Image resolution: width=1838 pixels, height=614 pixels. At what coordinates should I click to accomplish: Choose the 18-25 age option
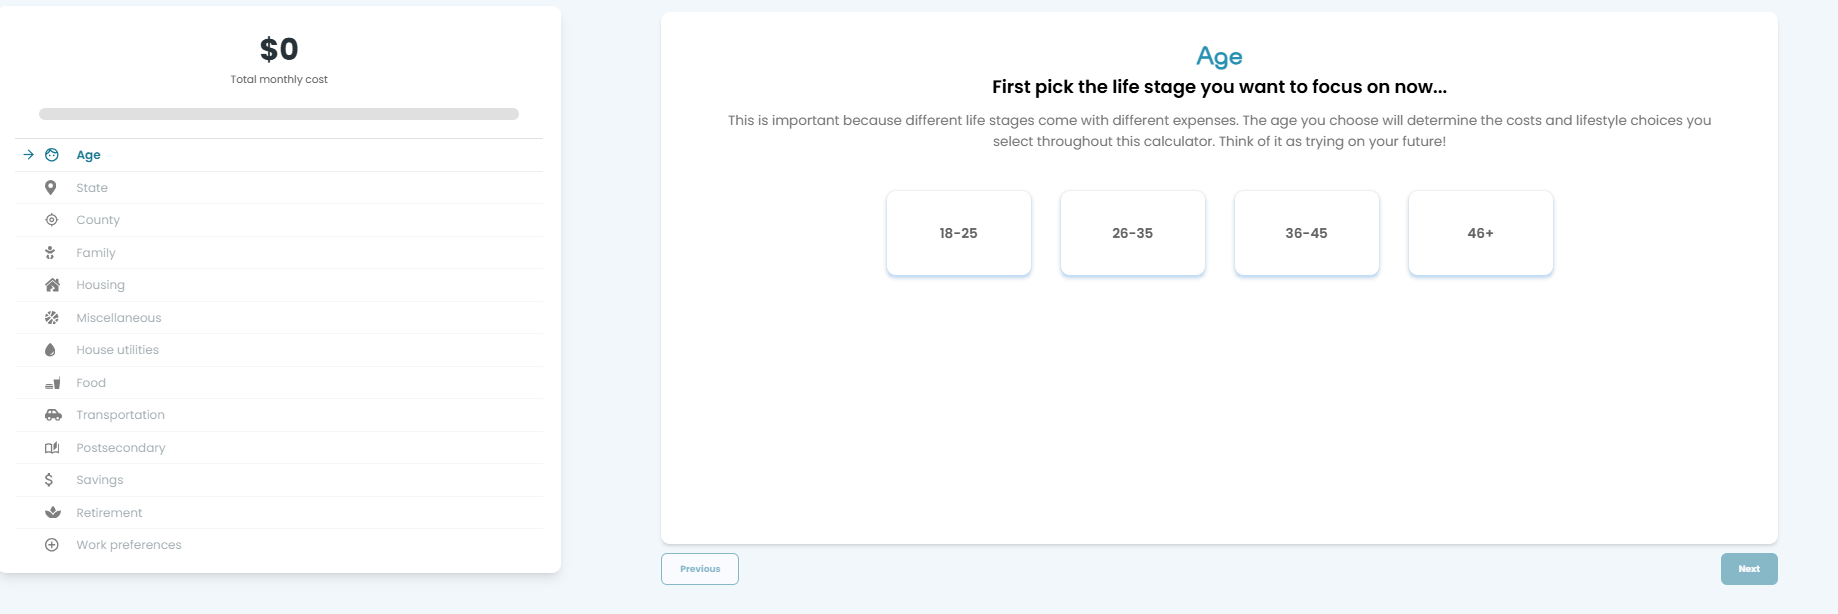pyautogui.click(x=958, y=233)
